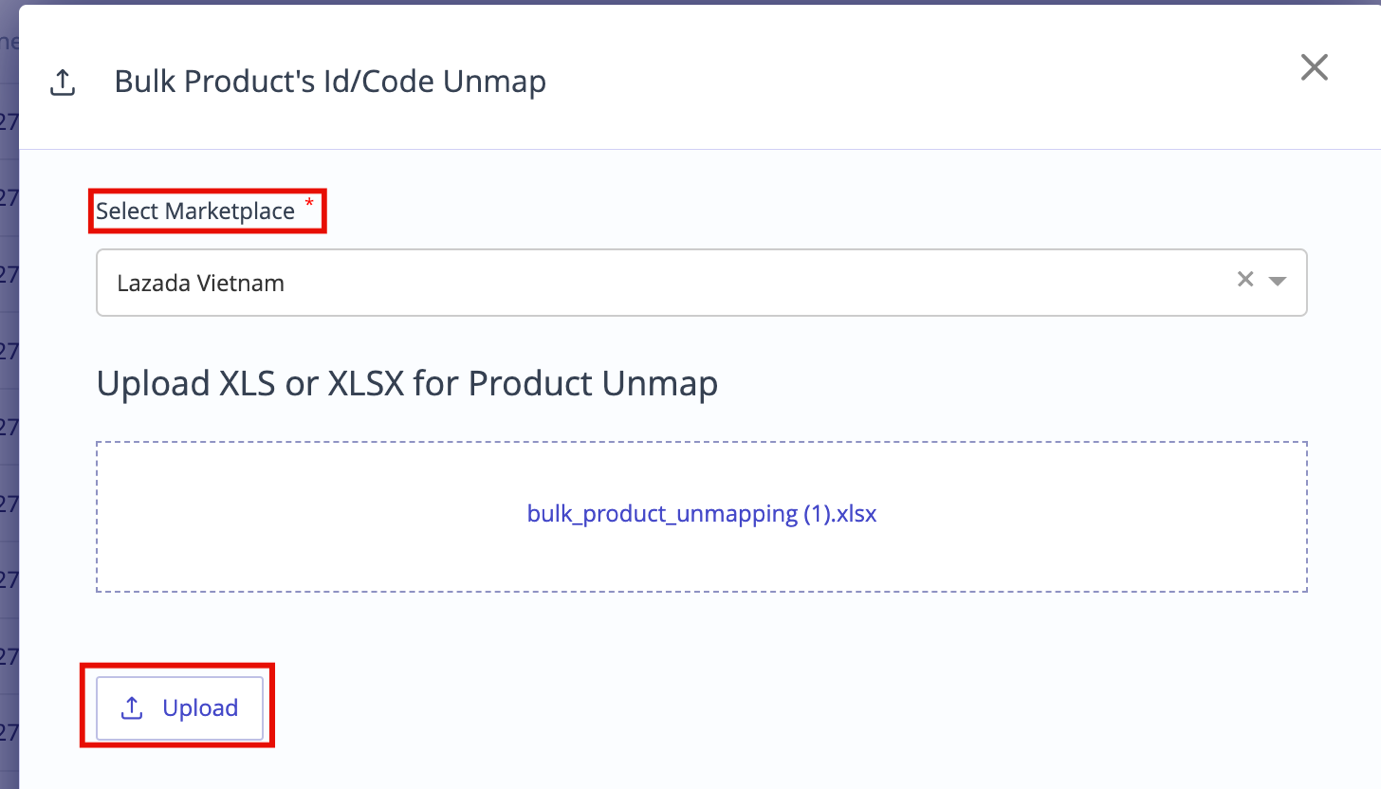Submit file with the Upload button
This screenshot has width=1381, height=789.
tap(180, 708)
